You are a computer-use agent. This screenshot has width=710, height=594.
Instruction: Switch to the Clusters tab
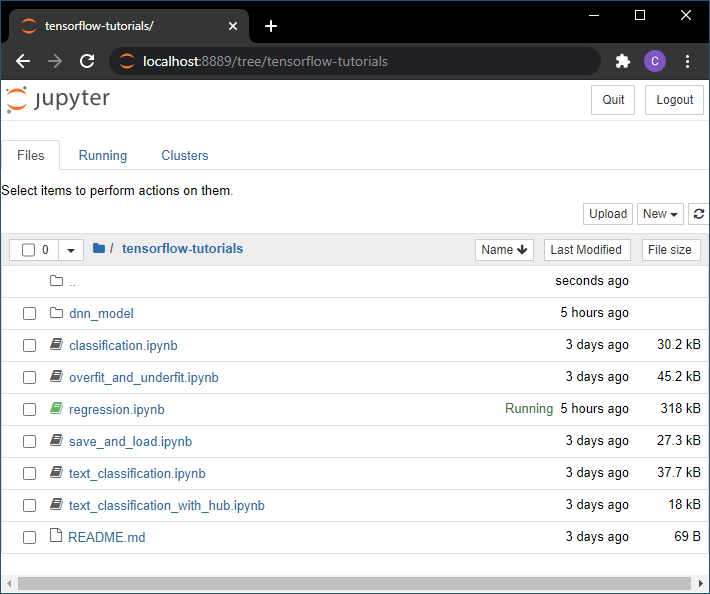coord(185,155)
